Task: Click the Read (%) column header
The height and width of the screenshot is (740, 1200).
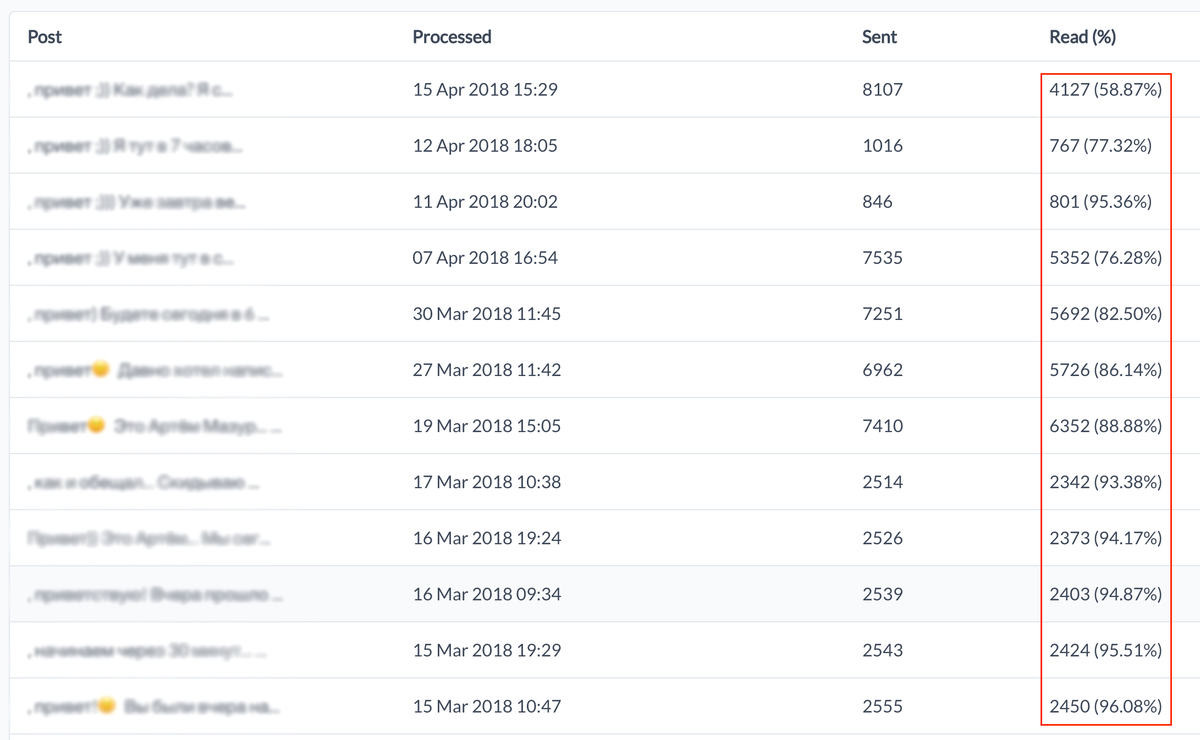Action: coord(1082,37)
